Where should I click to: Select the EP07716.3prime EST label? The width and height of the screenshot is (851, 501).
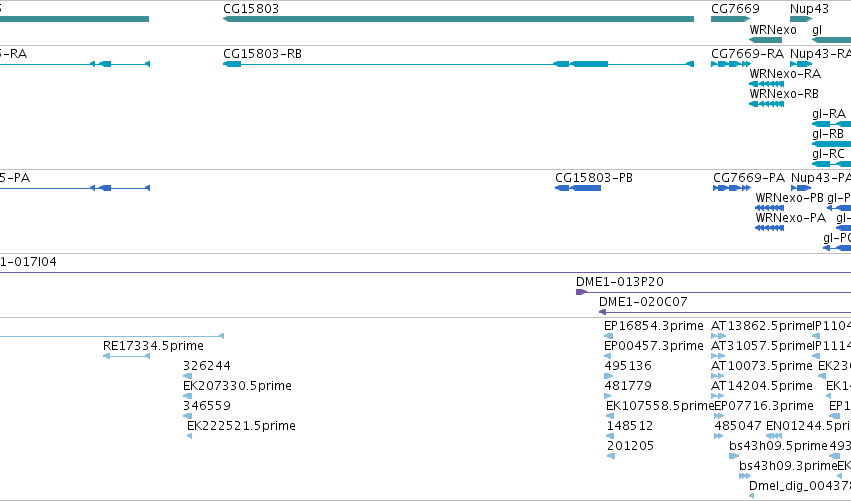click(x=764, y=407)
